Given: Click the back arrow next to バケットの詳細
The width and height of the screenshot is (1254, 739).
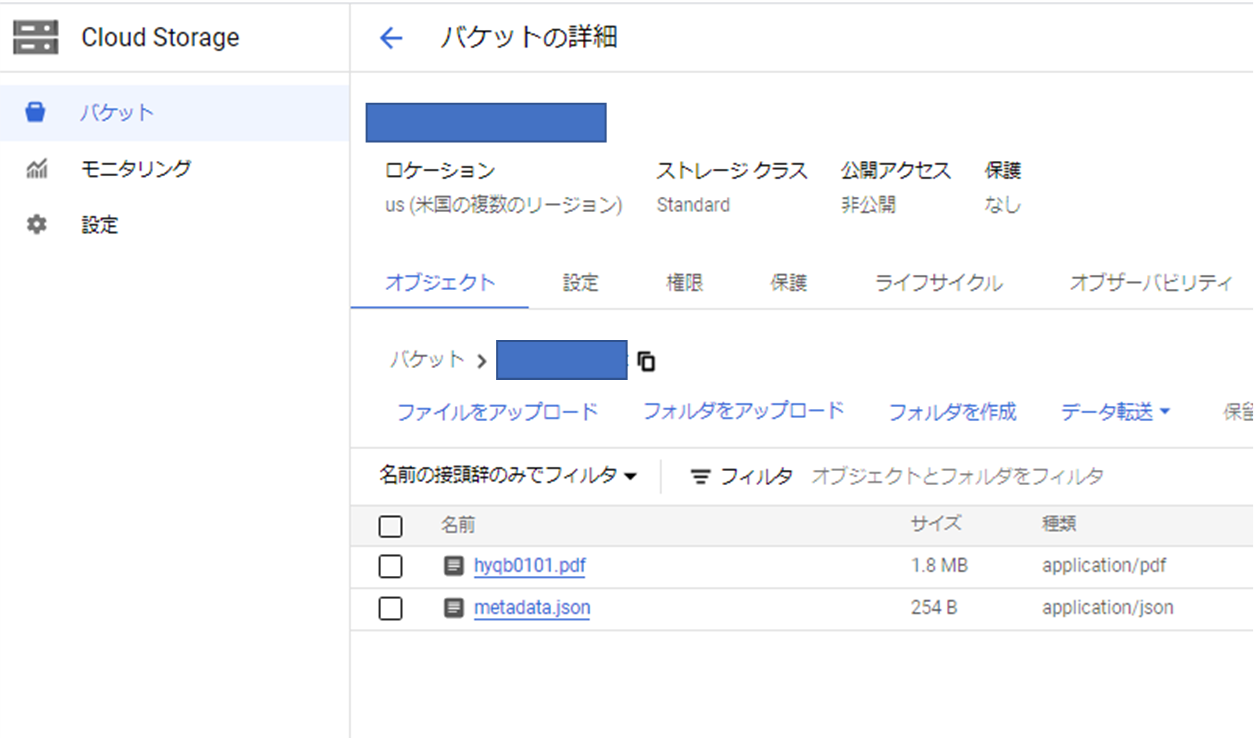Looking at the screenshot, I should point(390,39).
